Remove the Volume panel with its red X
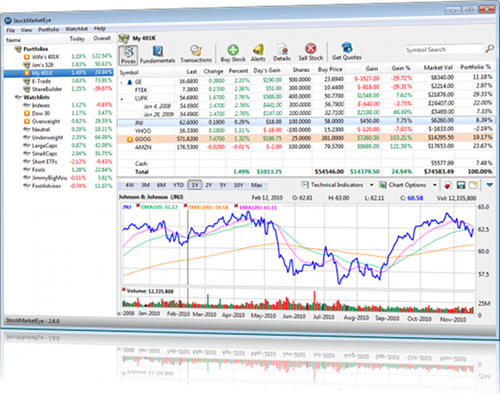This screenshot has height=394, width=500. [x=124, y=290]
